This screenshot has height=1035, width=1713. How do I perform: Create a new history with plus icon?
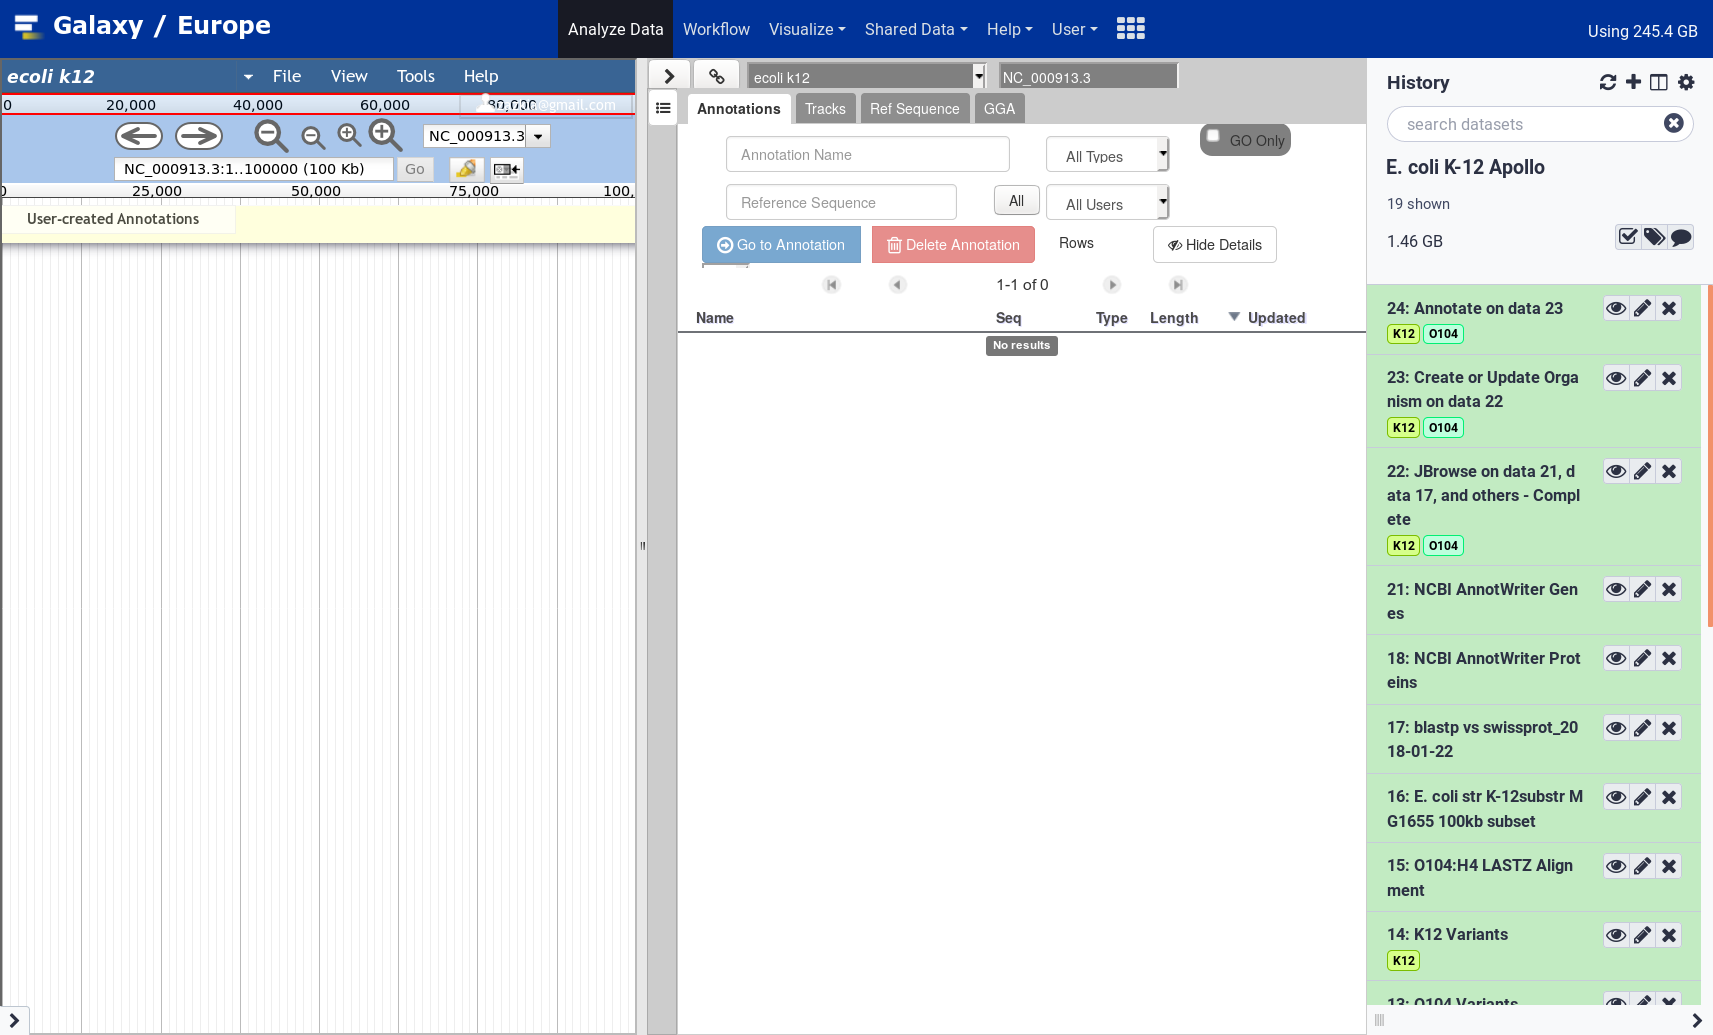tap(1633, 82)
